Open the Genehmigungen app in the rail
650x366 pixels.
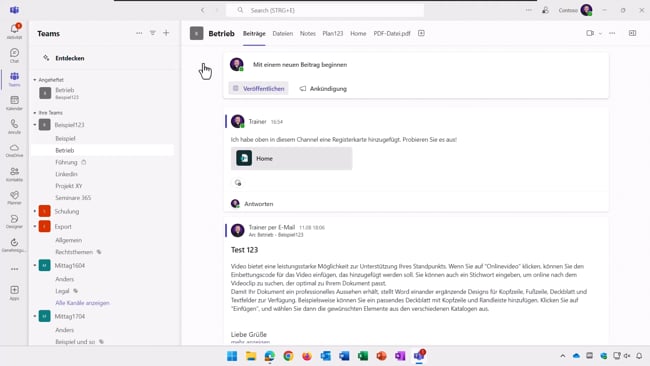coord(15,245)
